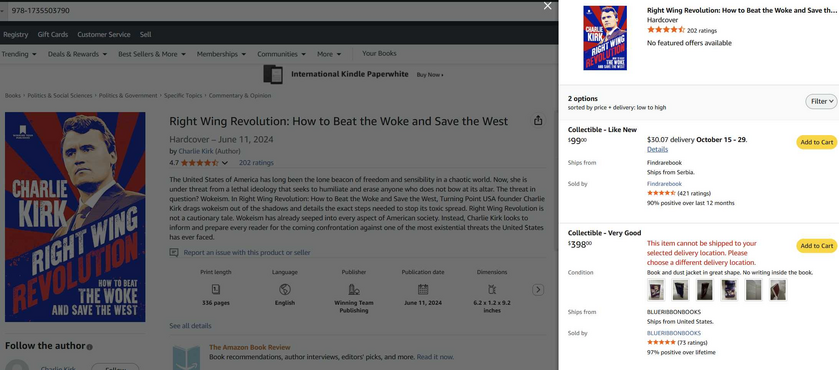Viewport: 839px width, 370px height.
Task: Click the publisher icon above Winning Team Publishing
Action: [354, 289]
